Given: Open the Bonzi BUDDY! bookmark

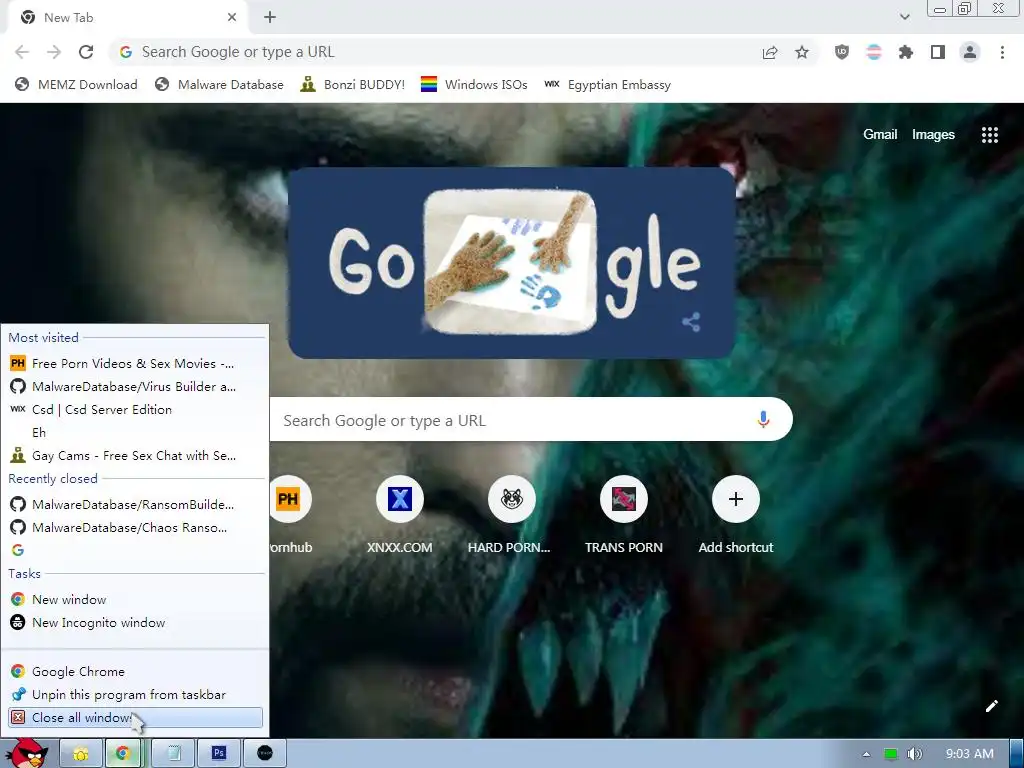Looking at the screenshot, I should point(353,85).
